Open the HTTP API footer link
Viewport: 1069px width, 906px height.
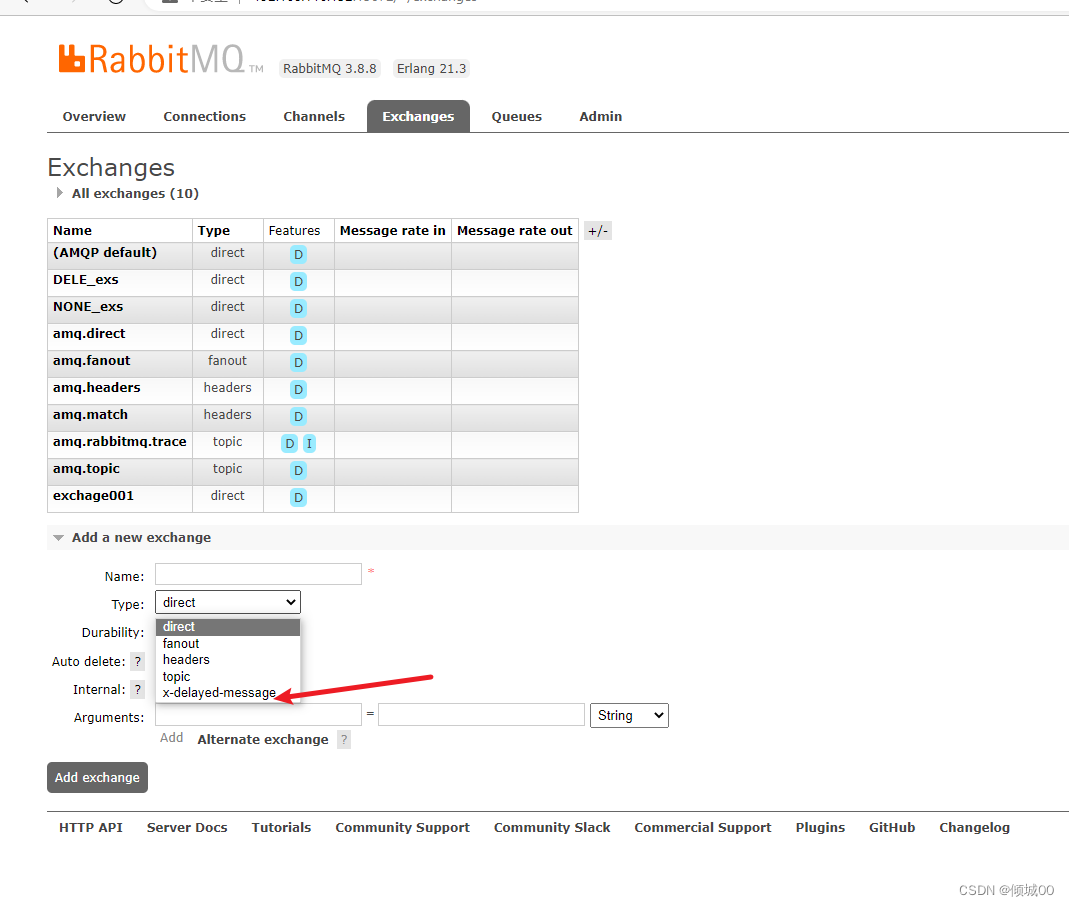tap(91, 828)
